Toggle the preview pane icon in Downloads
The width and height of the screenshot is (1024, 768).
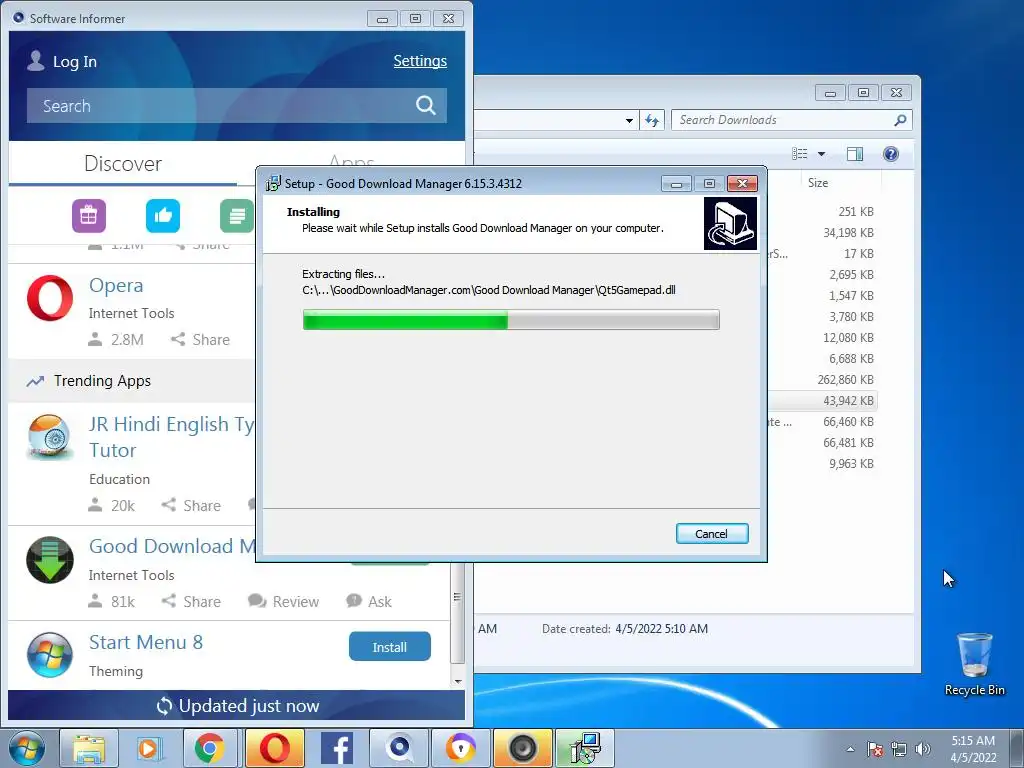point(854,153)
